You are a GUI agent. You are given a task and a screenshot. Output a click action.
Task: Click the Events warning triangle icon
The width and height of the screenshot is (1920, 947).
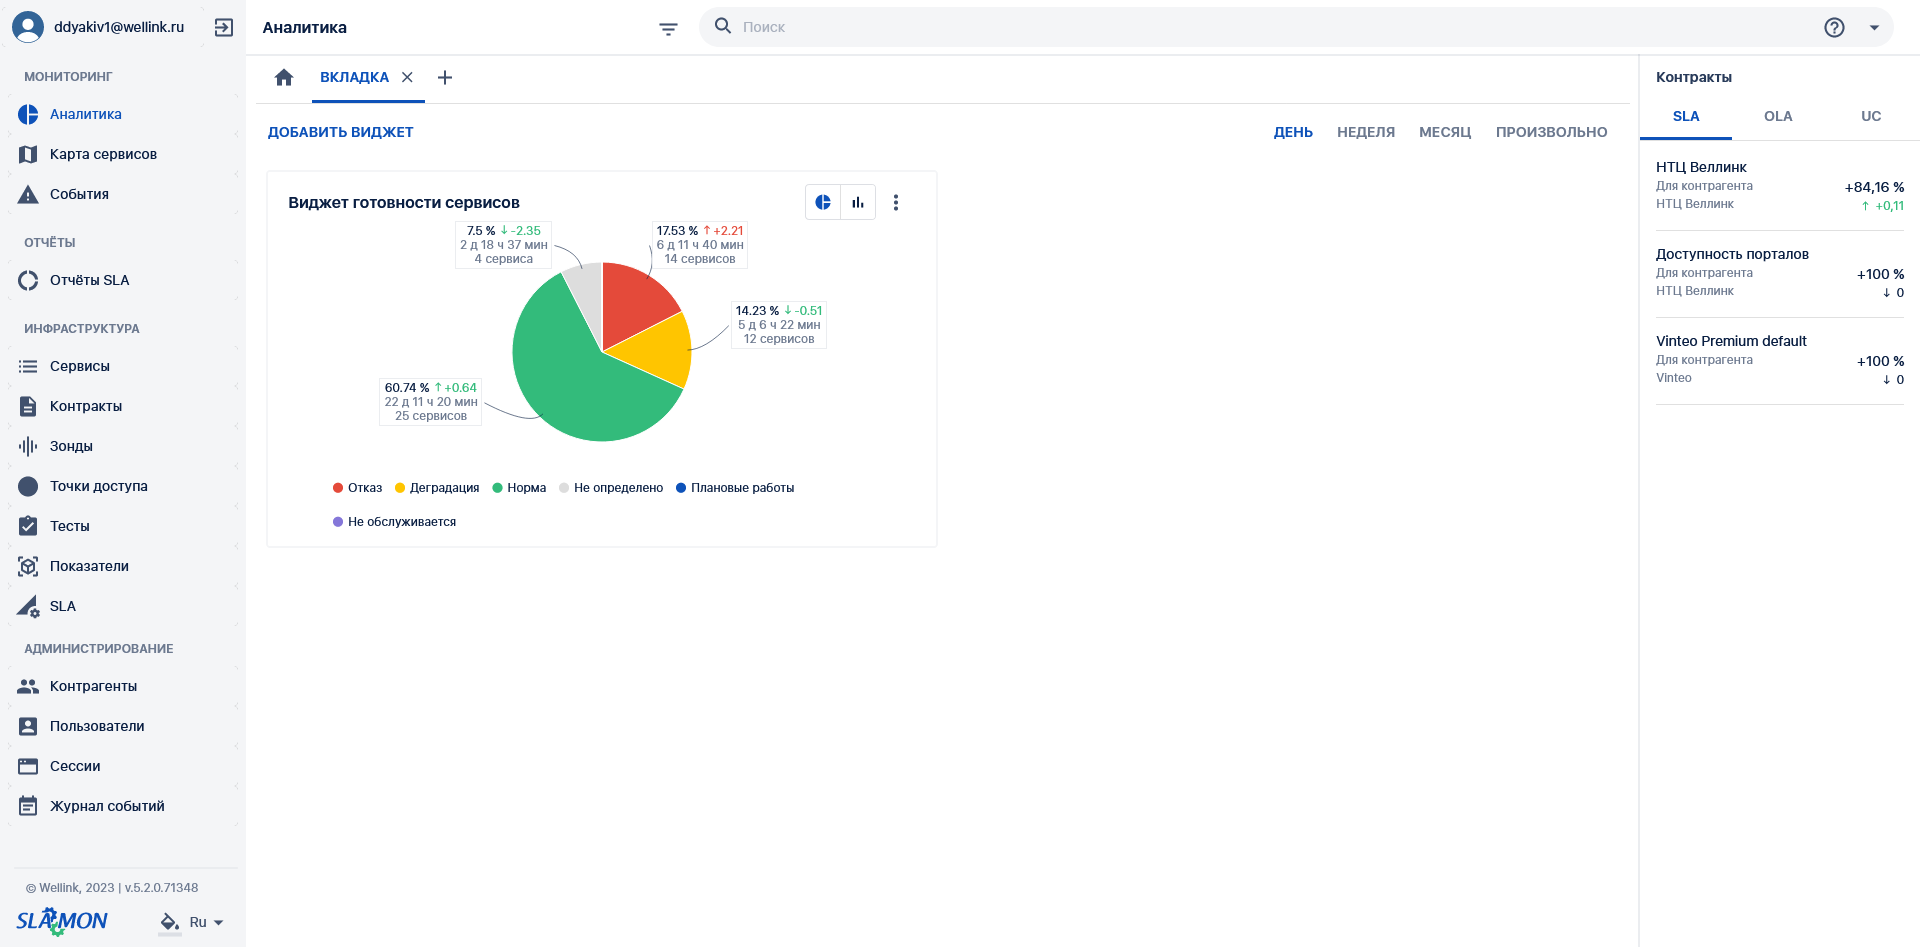(x=28, y=194)
